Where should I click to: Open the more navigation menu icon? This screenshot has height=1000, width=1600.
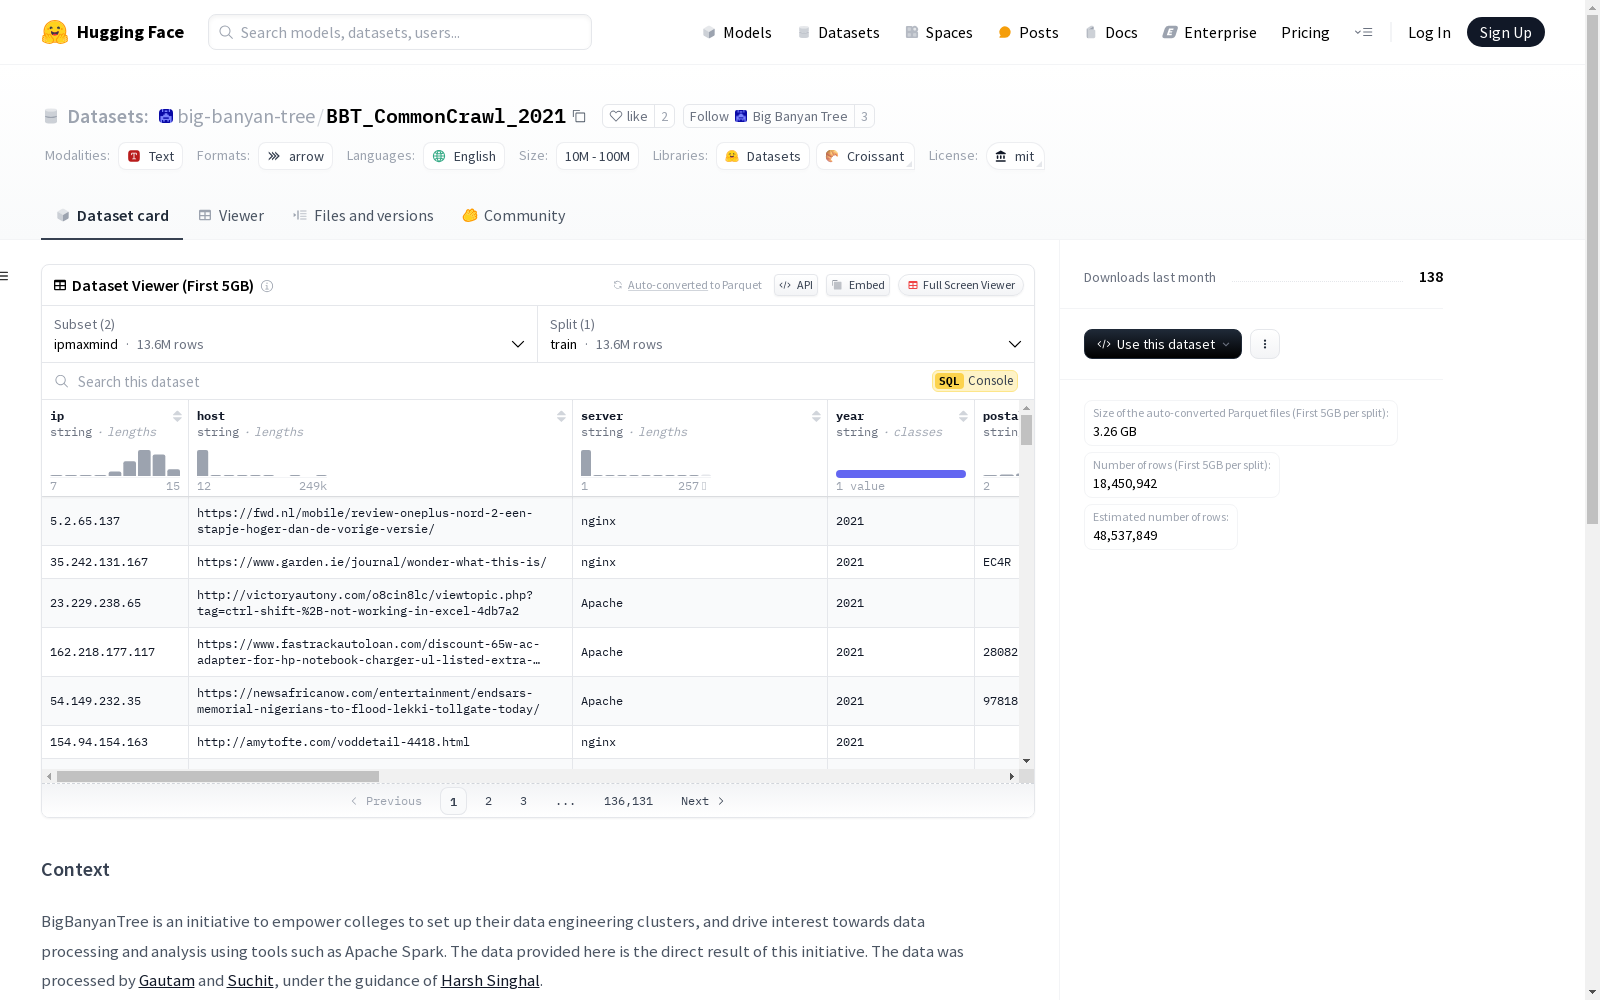pos(1363,32)
